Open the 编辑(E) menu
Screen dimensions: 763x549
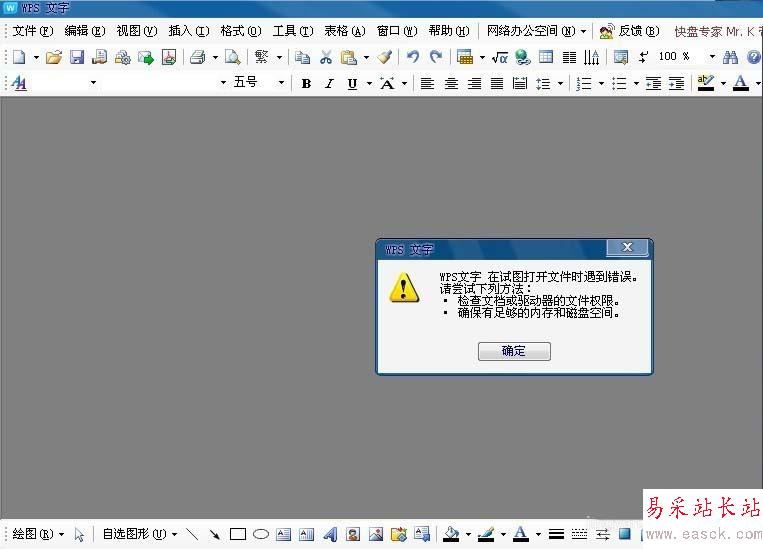click(x=85, y=31)
